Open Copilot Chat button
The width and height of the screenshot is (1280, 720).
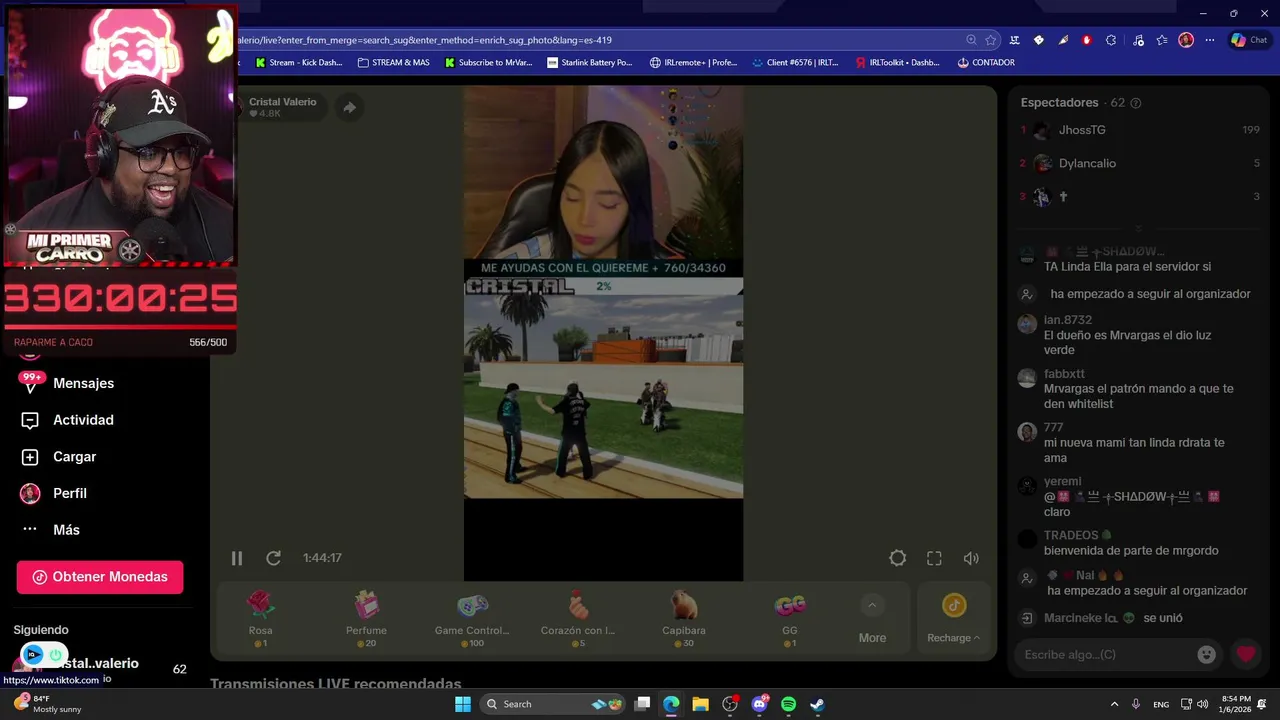pos(1249,40)
